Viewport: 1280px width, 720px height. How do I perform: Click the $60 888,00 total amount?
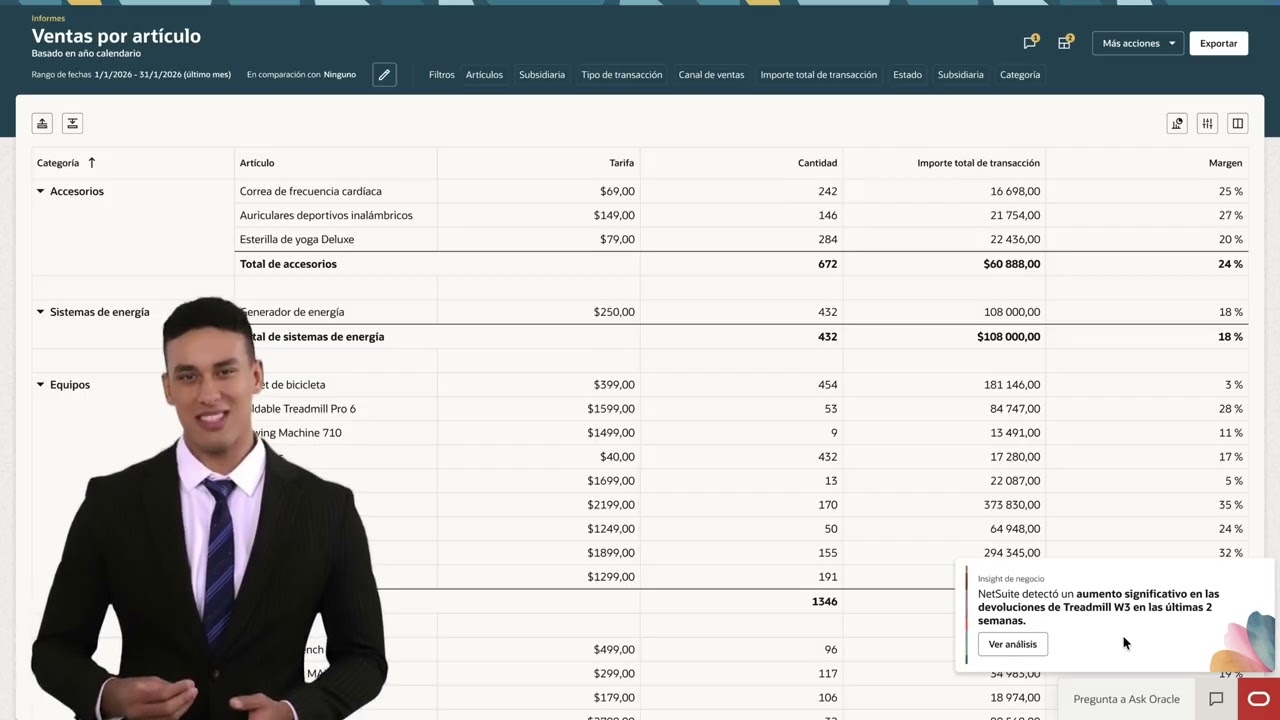(1011, 264)
